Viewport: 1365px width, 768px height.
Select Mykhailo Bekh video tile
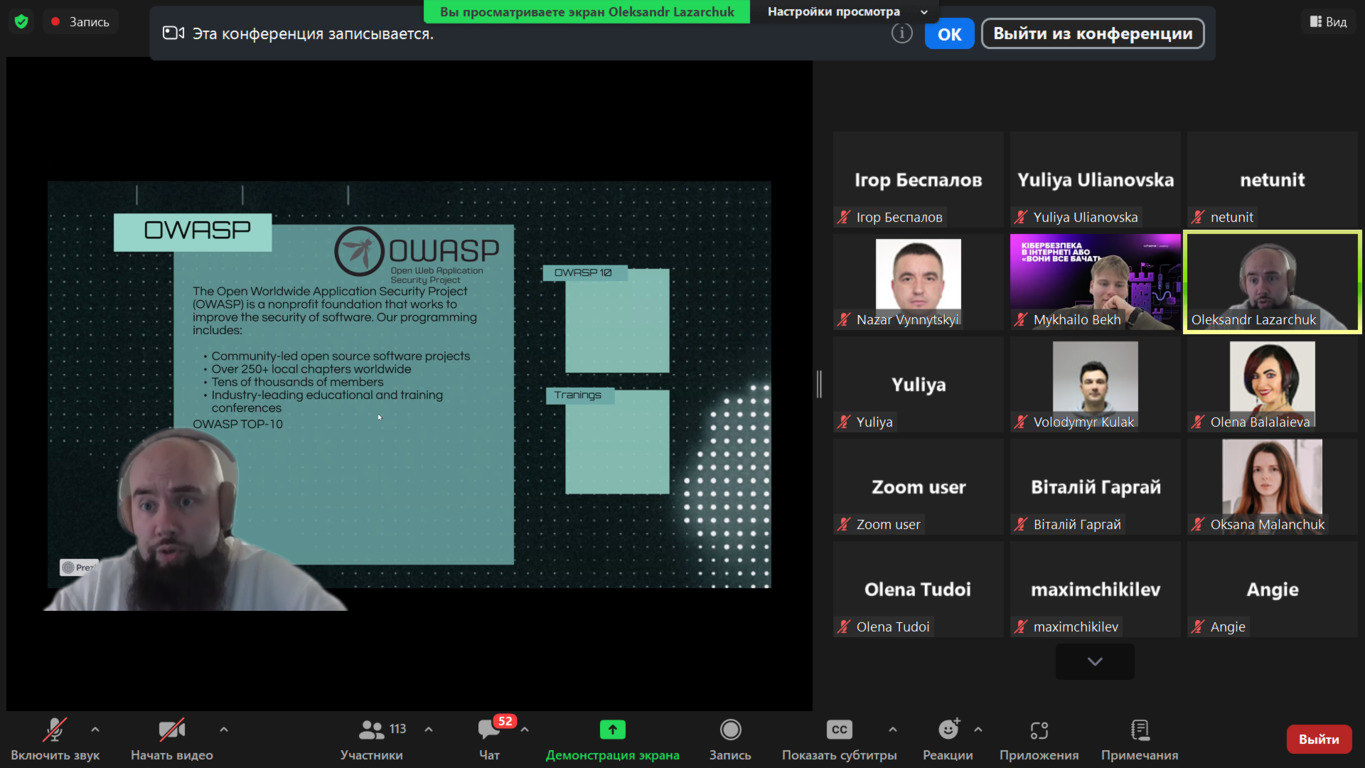tap(1095, 282)
